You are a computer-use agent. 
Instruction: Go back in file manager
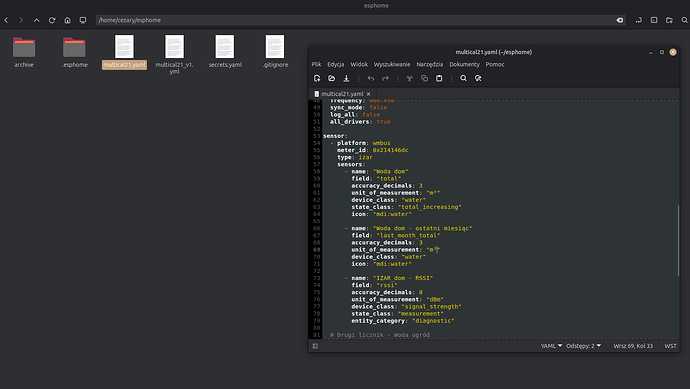click(6, 20)
